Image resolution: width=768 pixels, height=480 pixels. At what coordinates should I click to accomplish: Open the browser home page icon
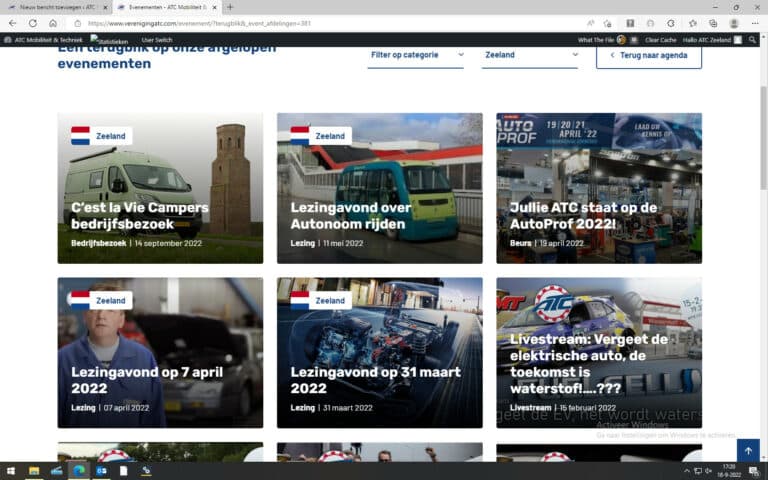(53, 23)
